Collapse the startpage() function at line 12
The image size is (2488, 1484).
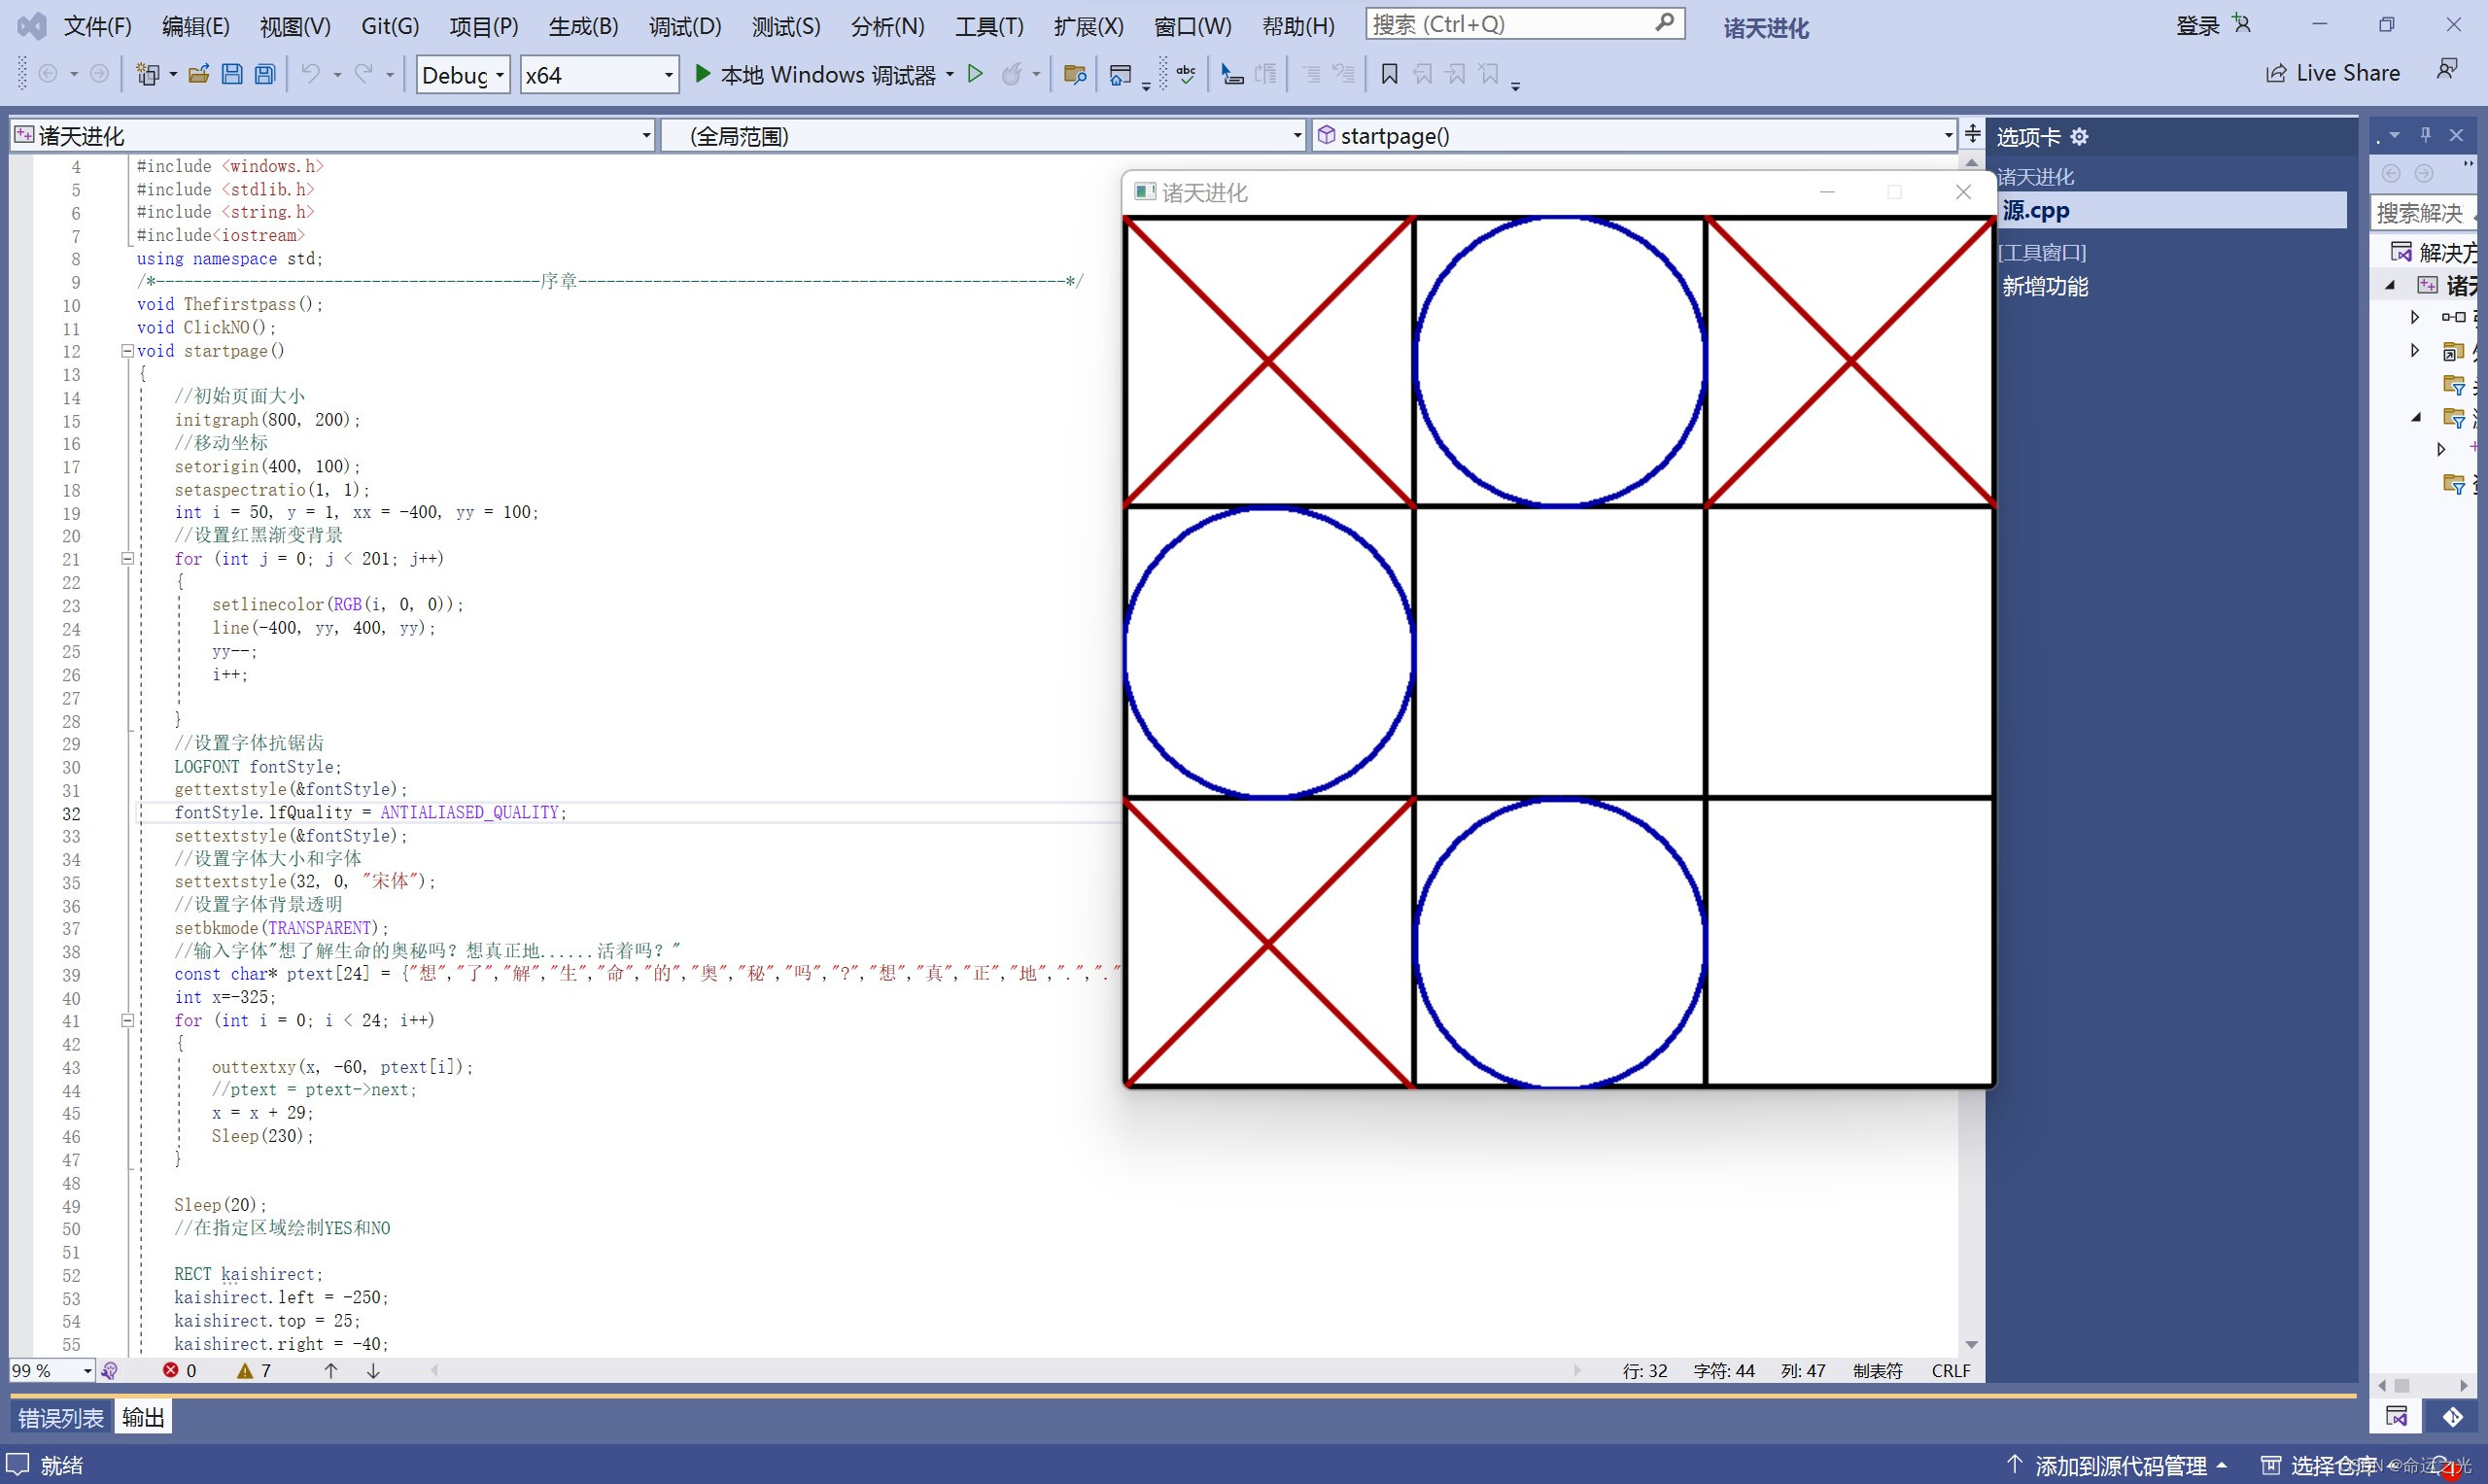(127, 351)
